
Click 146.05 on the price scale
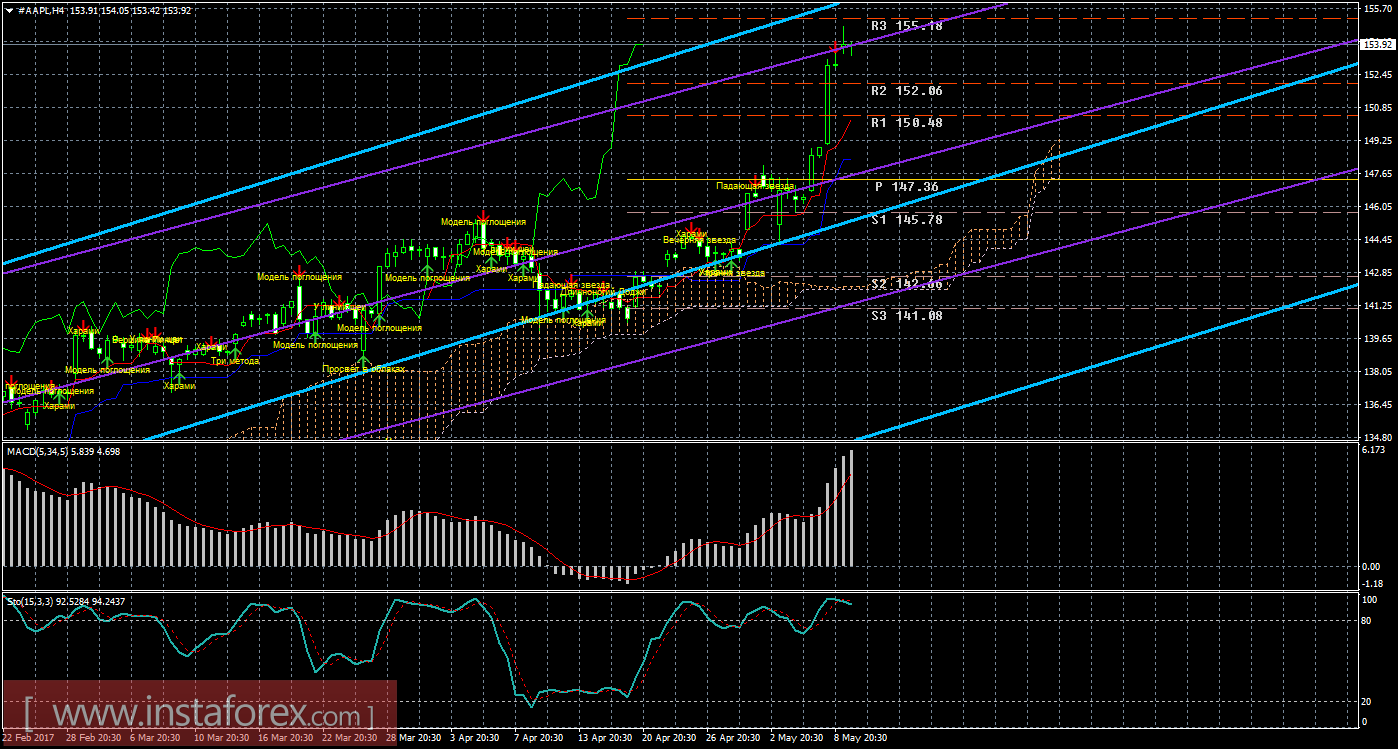tap(1379, 207)
